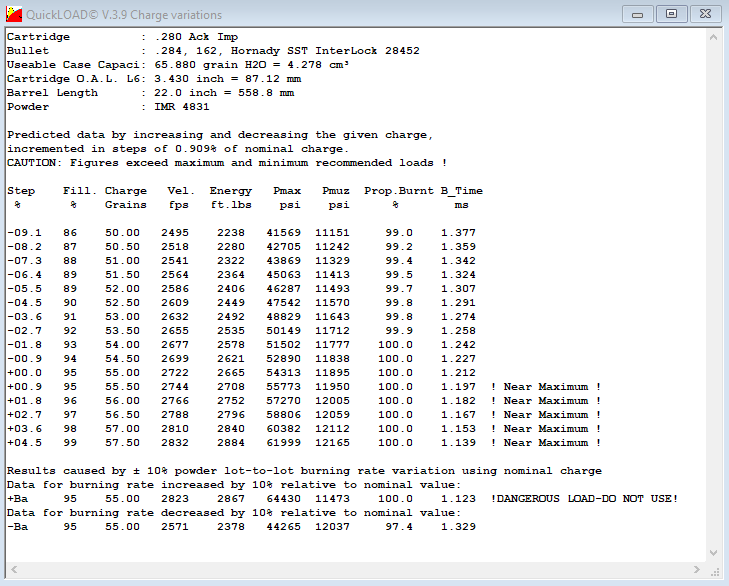Click the velocity '2699'
729x586 pixels.
175,359
